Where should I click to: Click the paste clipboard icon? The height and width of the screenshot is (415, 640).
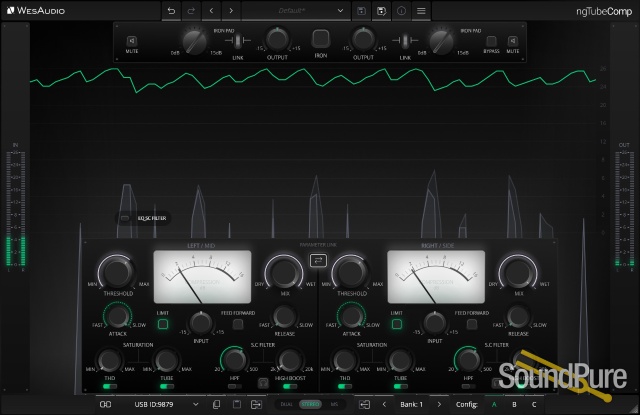237,404
